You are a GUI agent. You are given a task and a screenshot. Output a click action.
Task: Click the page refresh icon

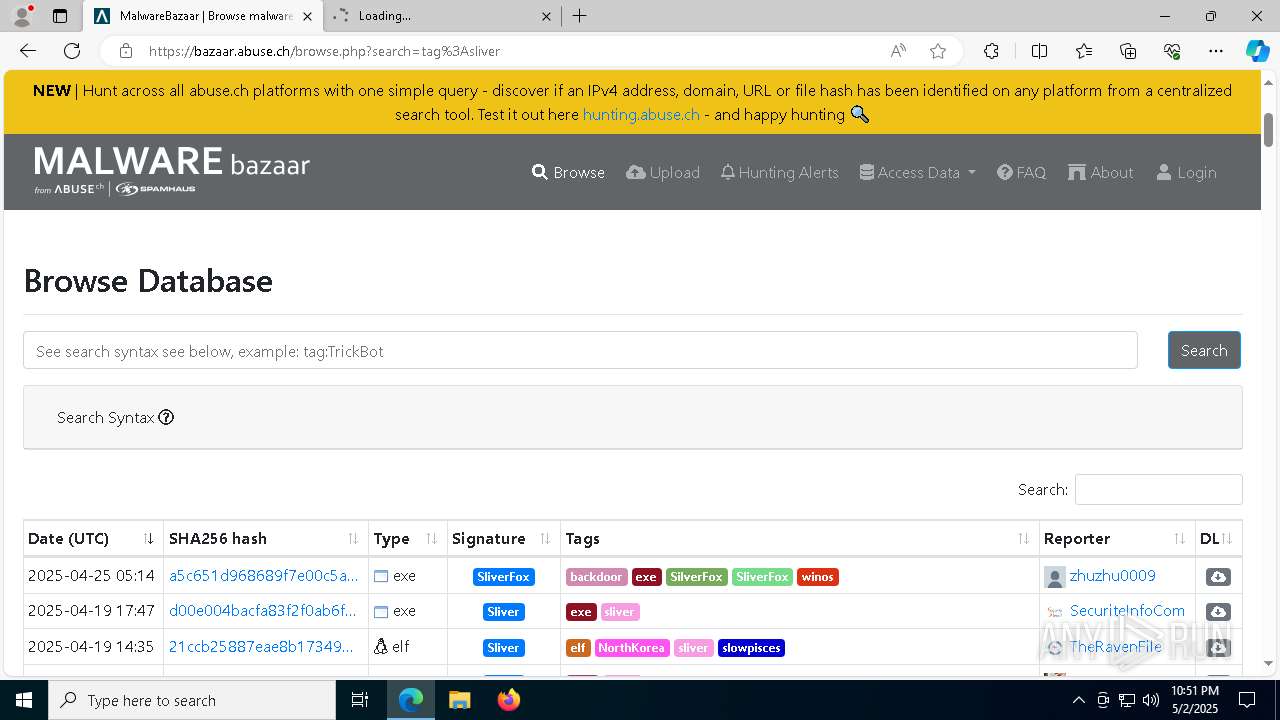pyautogui.click(x=72, y=51)
